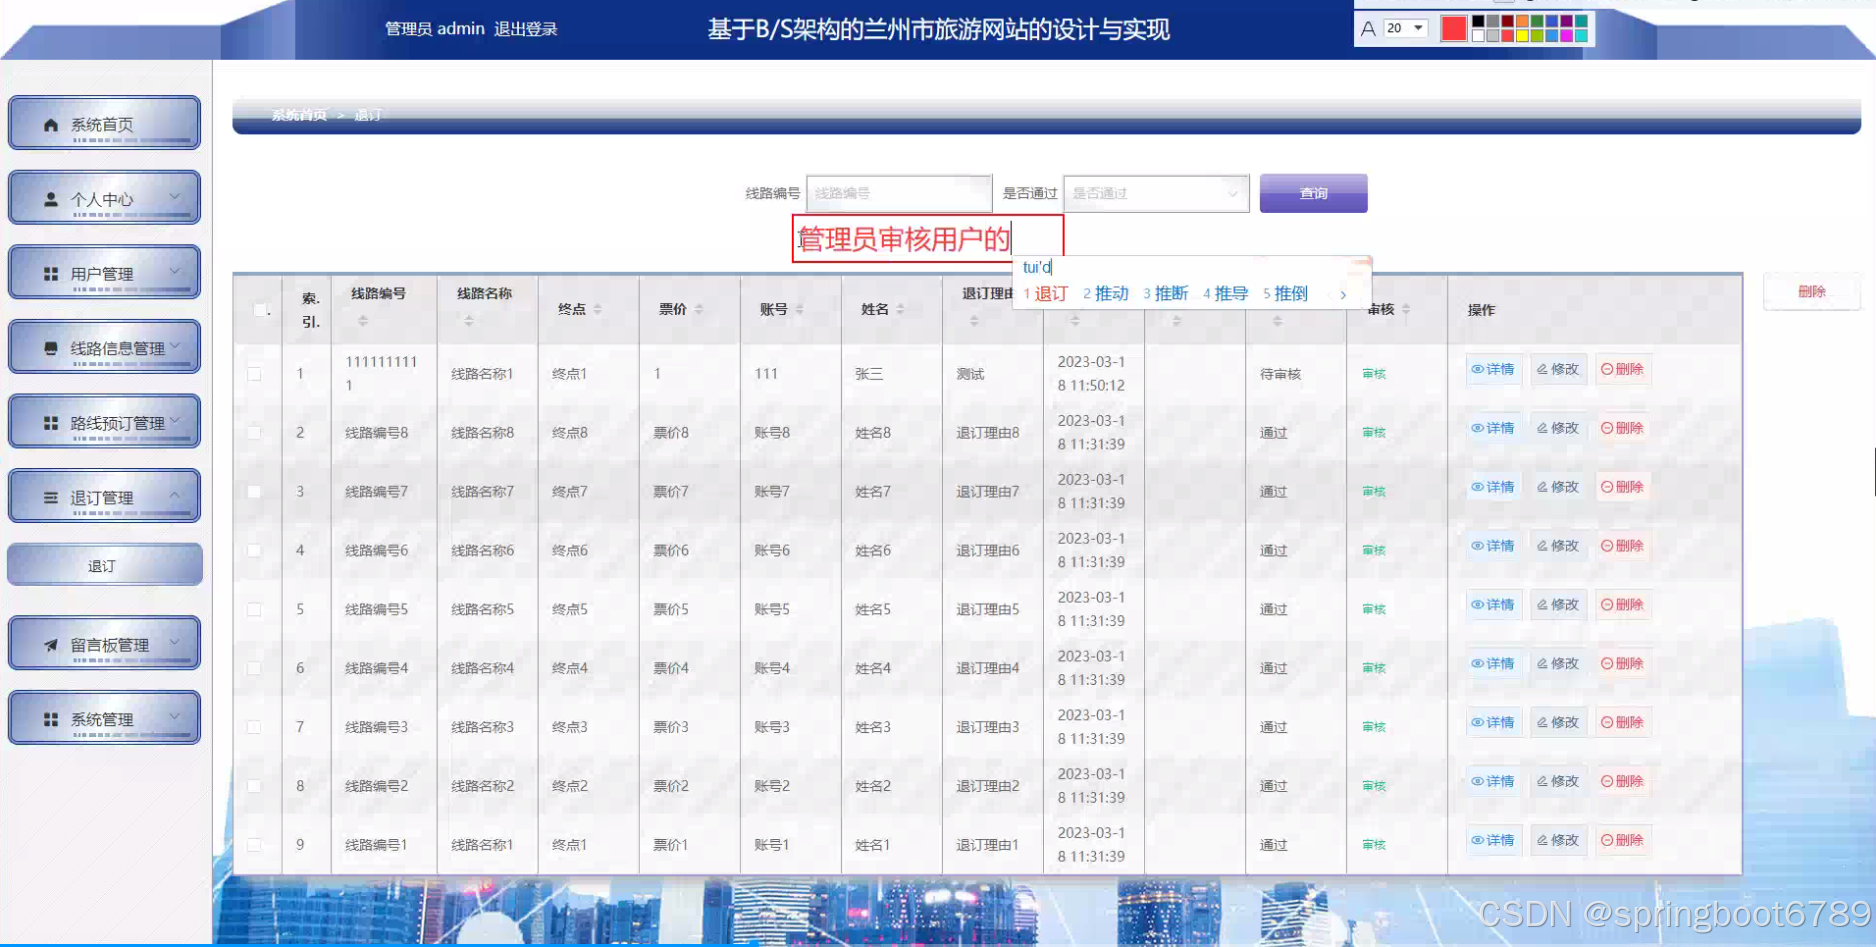
Task: Select the large current red swatch
Action: pos(1454,29)
